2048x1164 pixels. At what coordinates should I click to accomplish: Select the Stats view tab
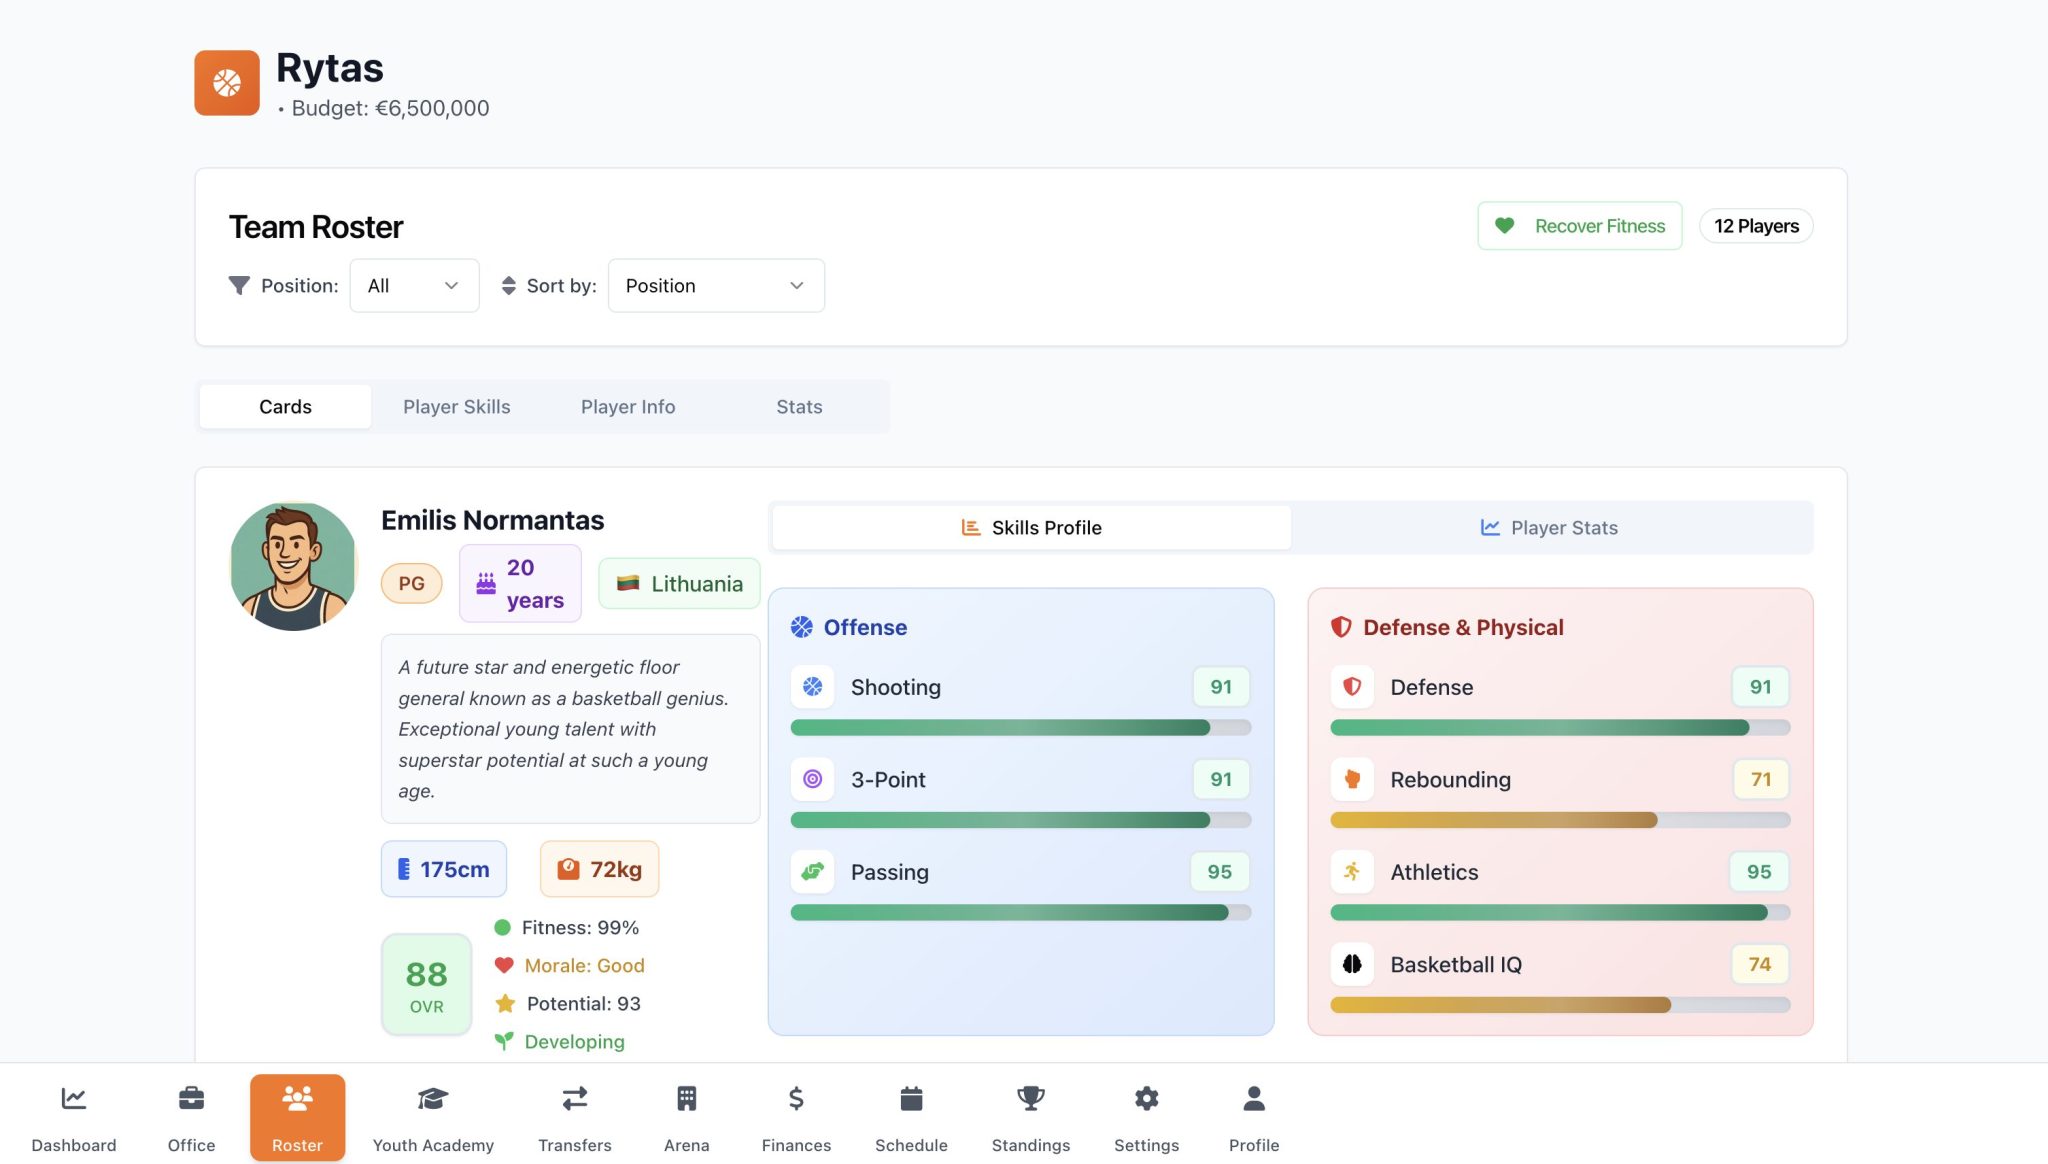tap(799, 407)
